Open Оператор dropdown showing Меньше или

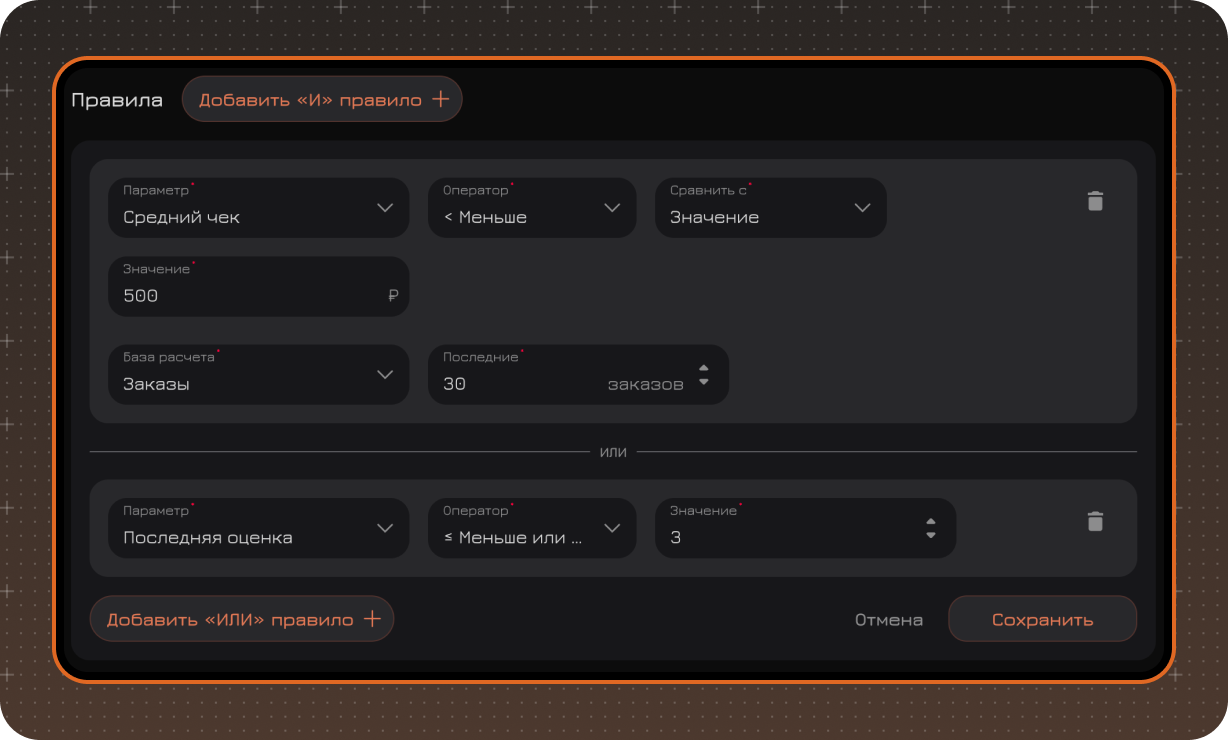coord(532,528)
